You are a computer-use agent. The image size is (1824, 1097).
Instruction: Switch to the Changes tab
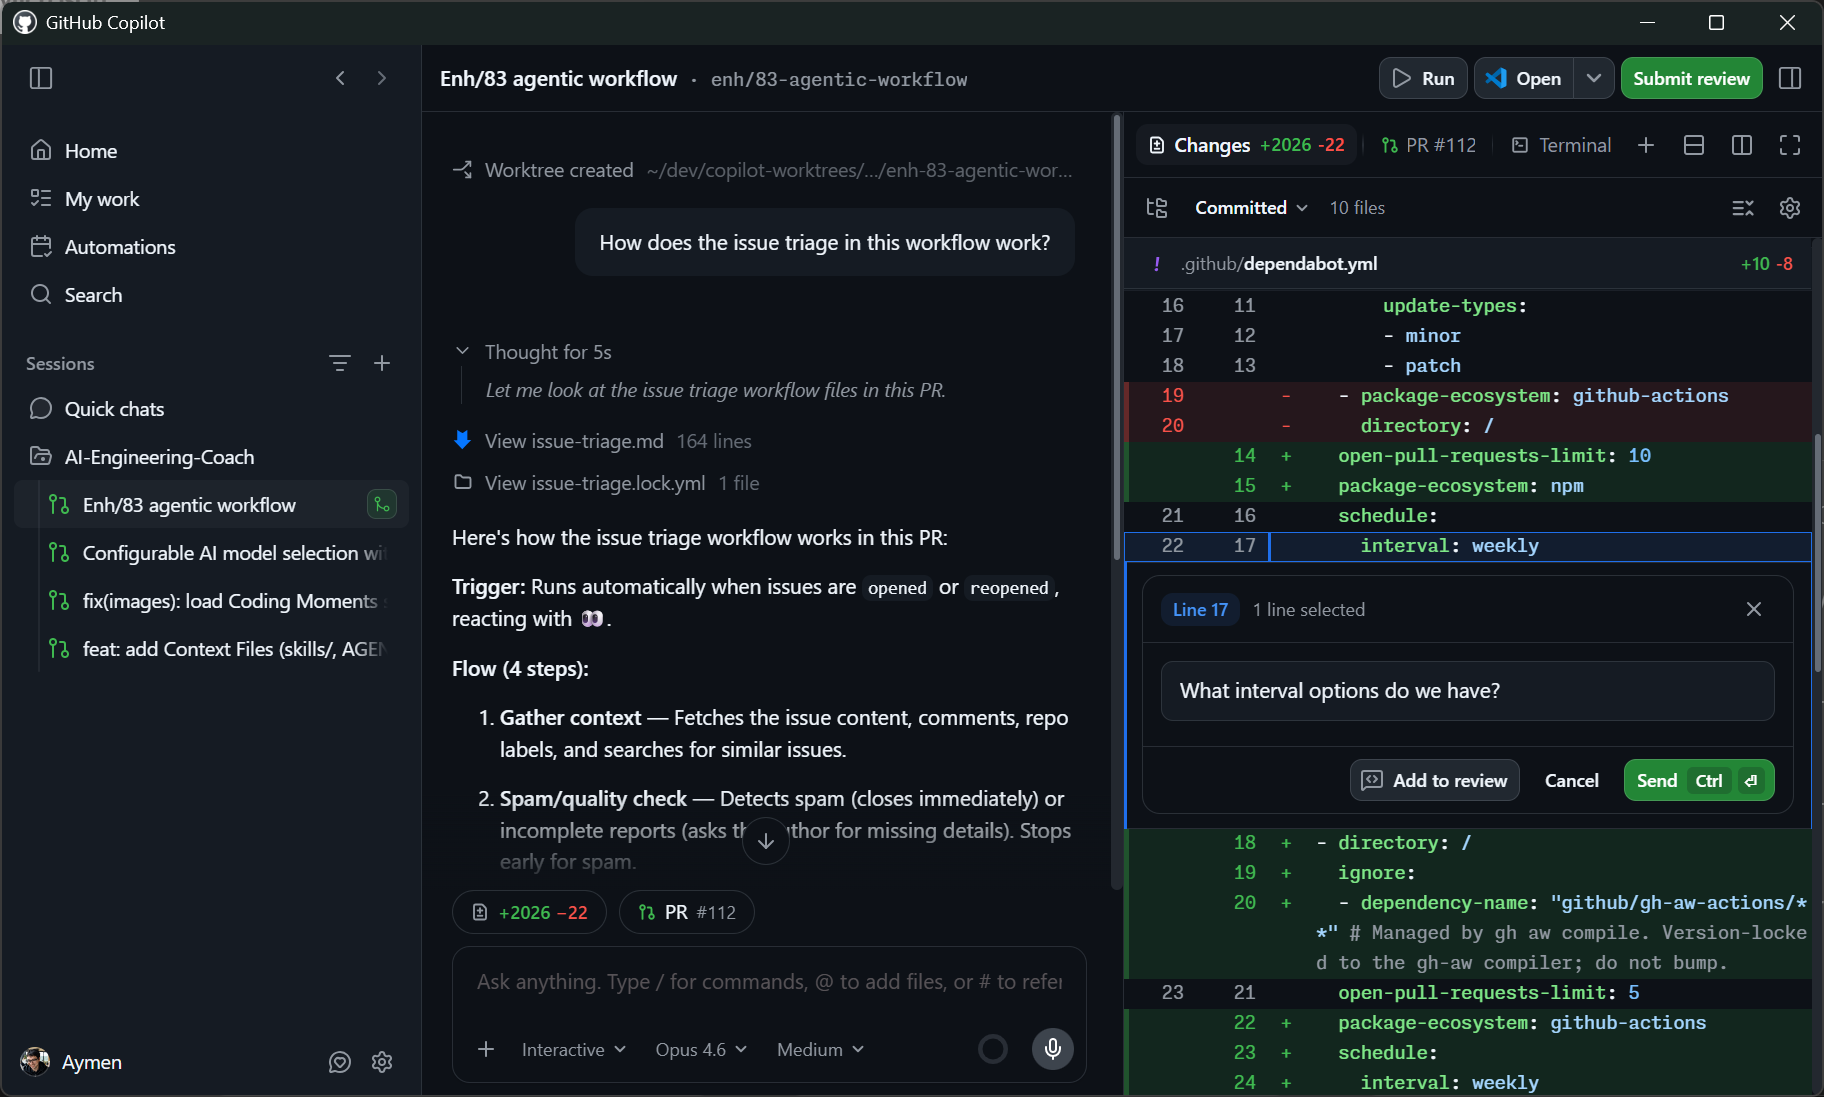[x=1246, y=145]
